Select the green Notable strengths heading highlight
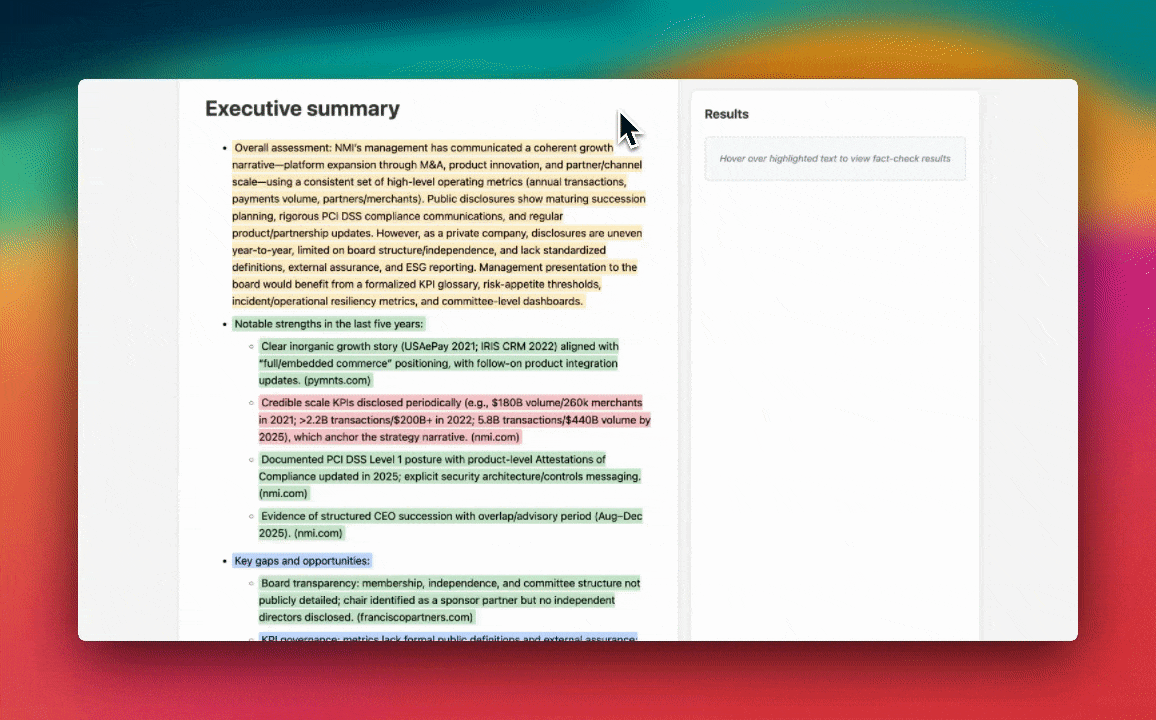1156x720 pixels. [x=327, y=323]
